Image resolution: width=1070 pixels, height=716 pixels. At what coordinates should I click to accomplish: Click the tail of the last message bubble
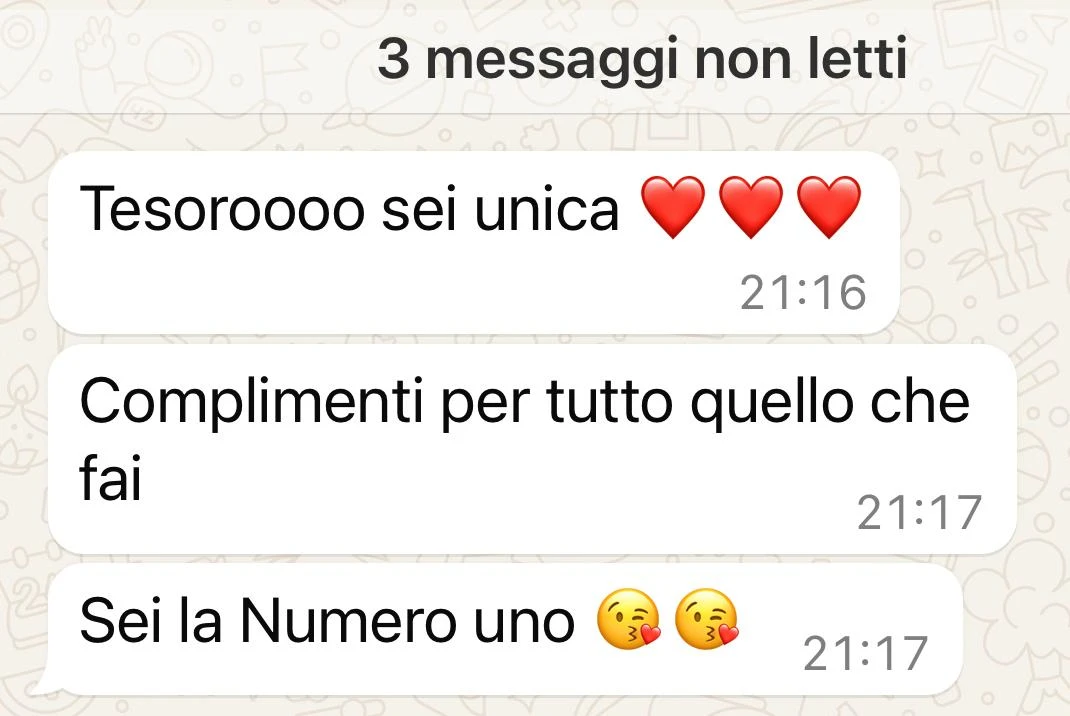point(42,683)
